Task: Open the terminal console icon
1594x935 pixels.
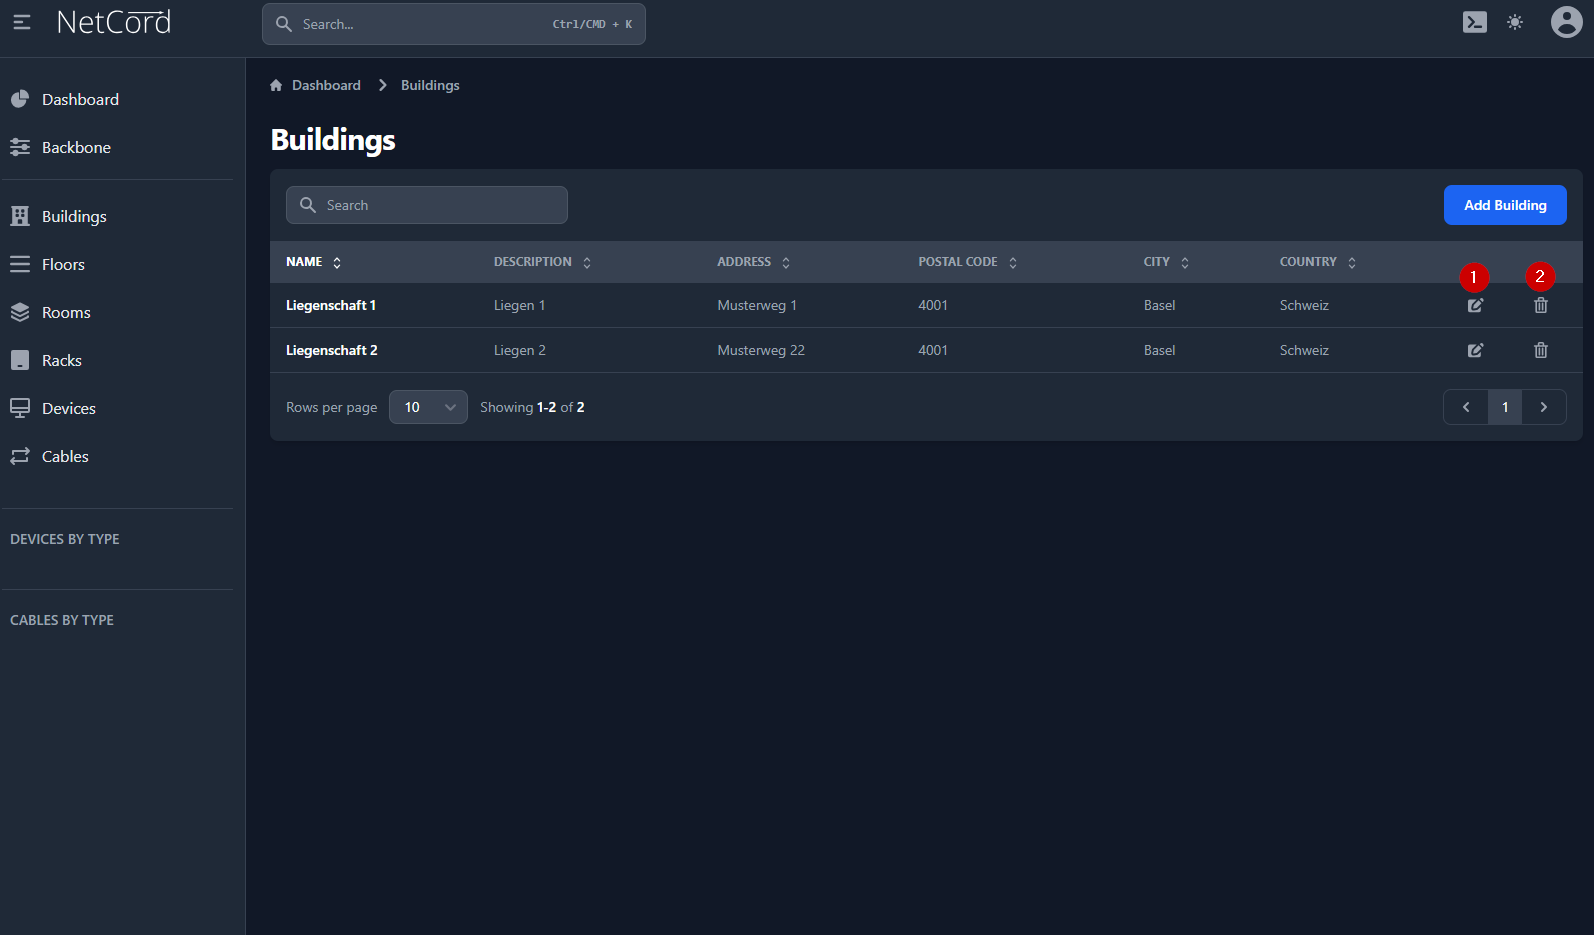Action: (x=1474, y=22)
